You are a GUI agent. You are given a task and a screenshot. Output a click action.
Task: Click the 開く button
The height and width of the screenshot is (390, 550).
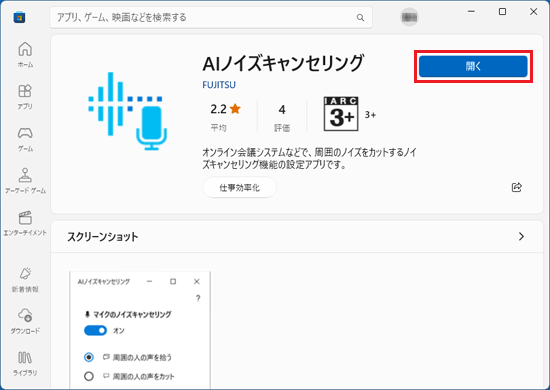coord(473,66)
